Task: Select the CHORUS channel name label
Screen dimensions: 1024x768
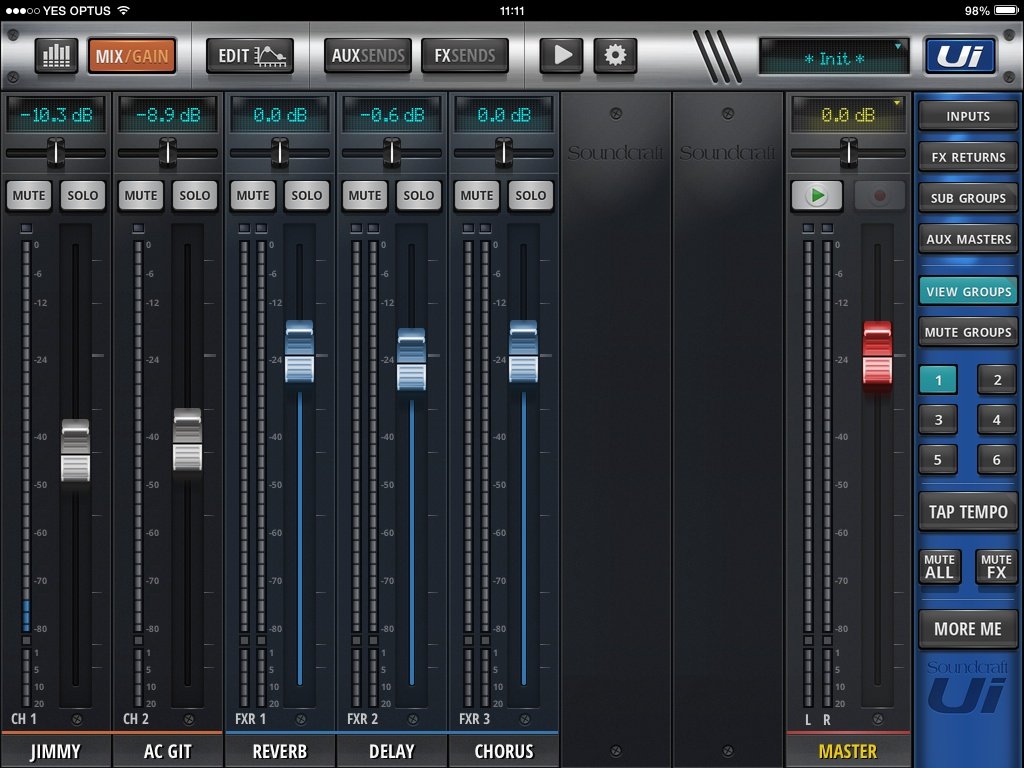Action: coord(504,751)
